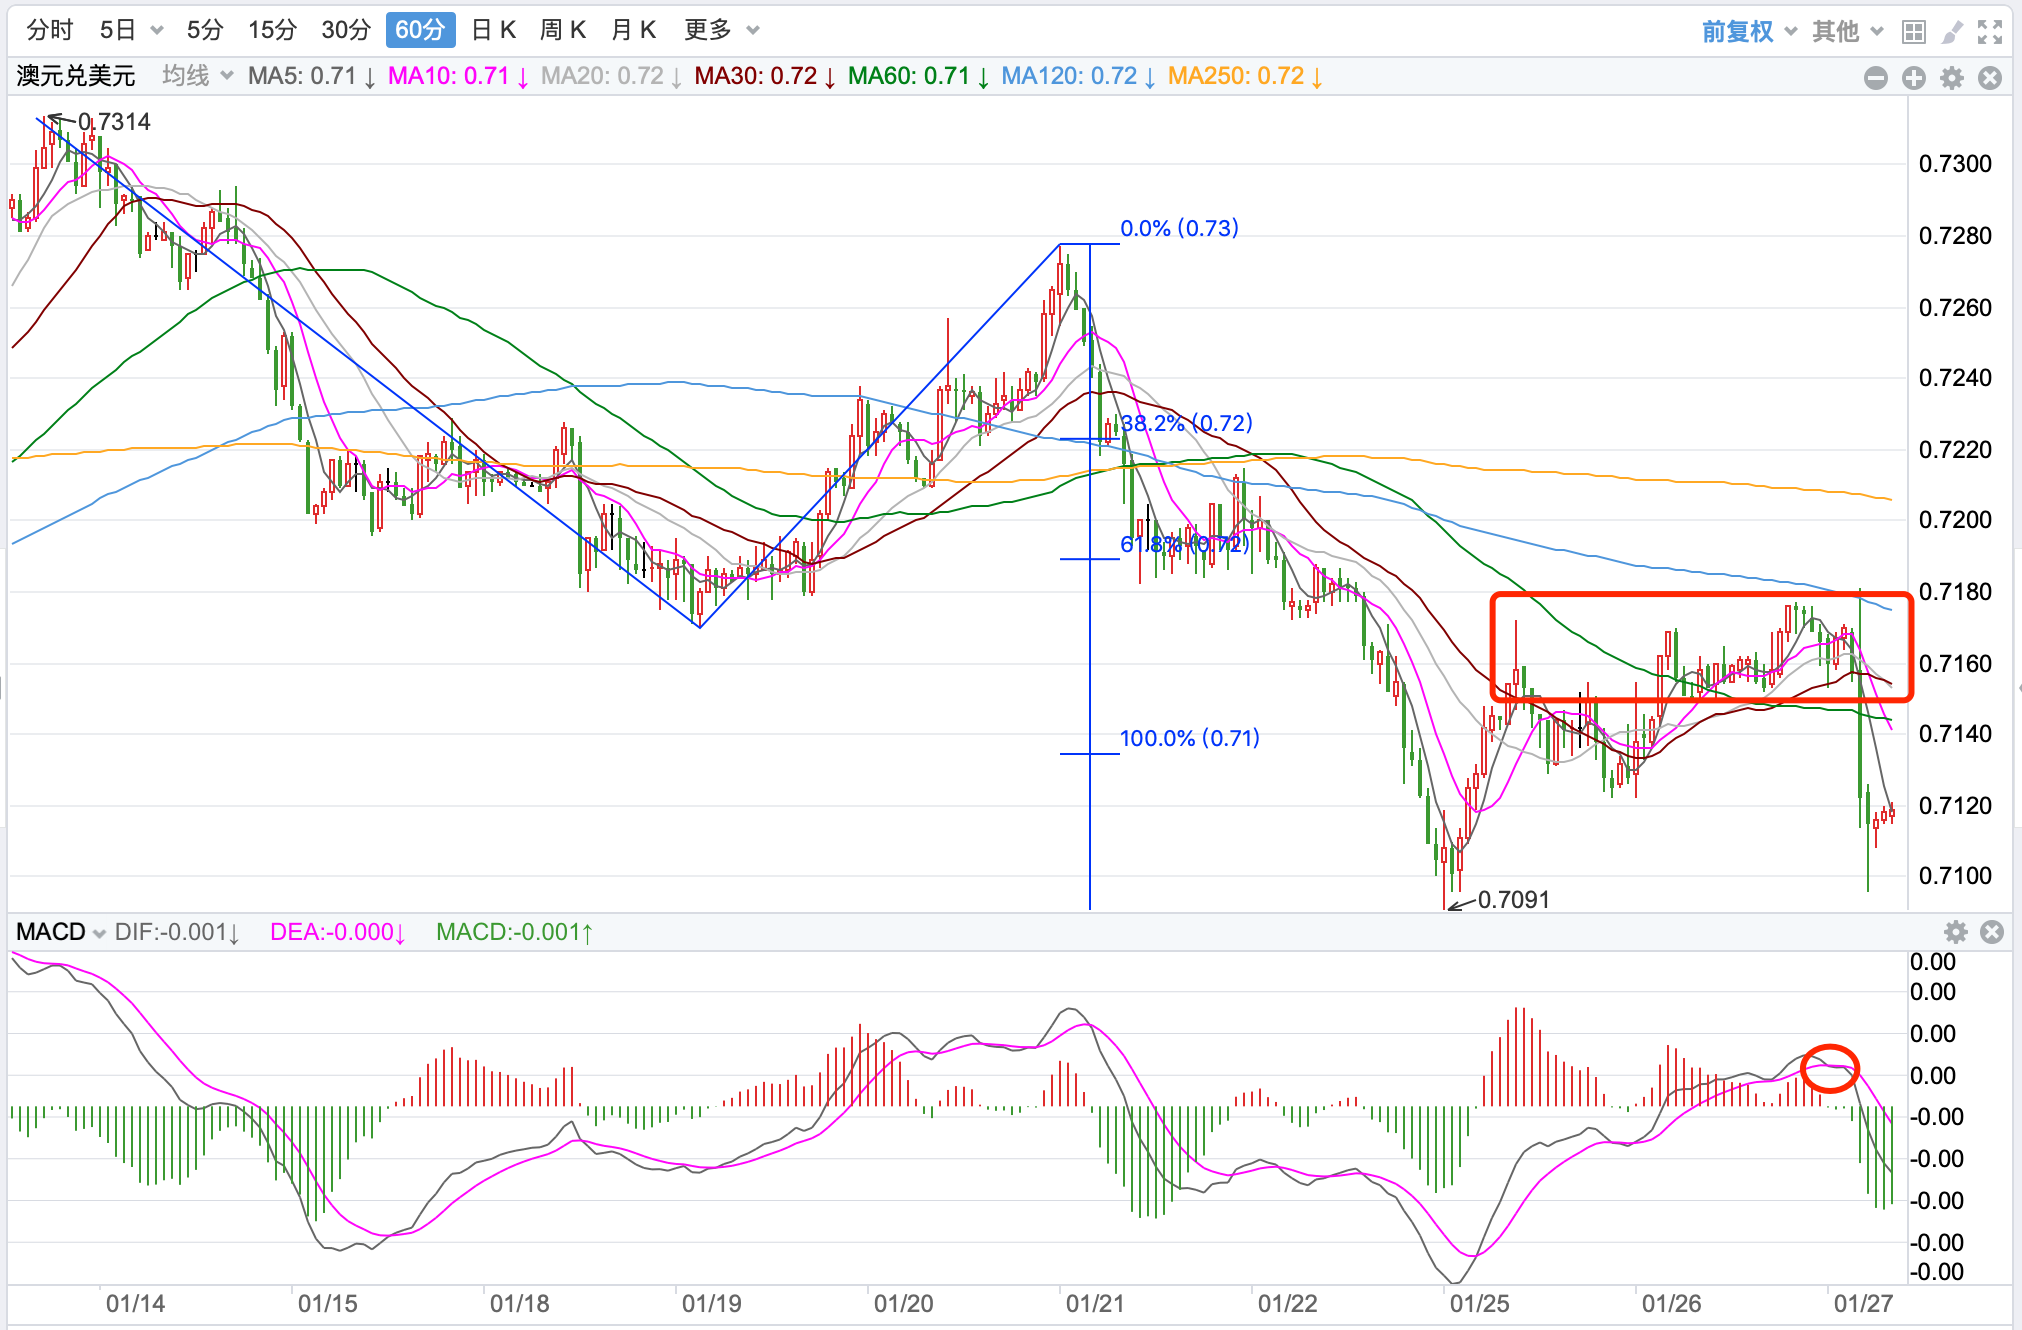Click the minus zoom-out icon on MA bar
Screen dimensions: 2022x1330
coord(1876,78)
